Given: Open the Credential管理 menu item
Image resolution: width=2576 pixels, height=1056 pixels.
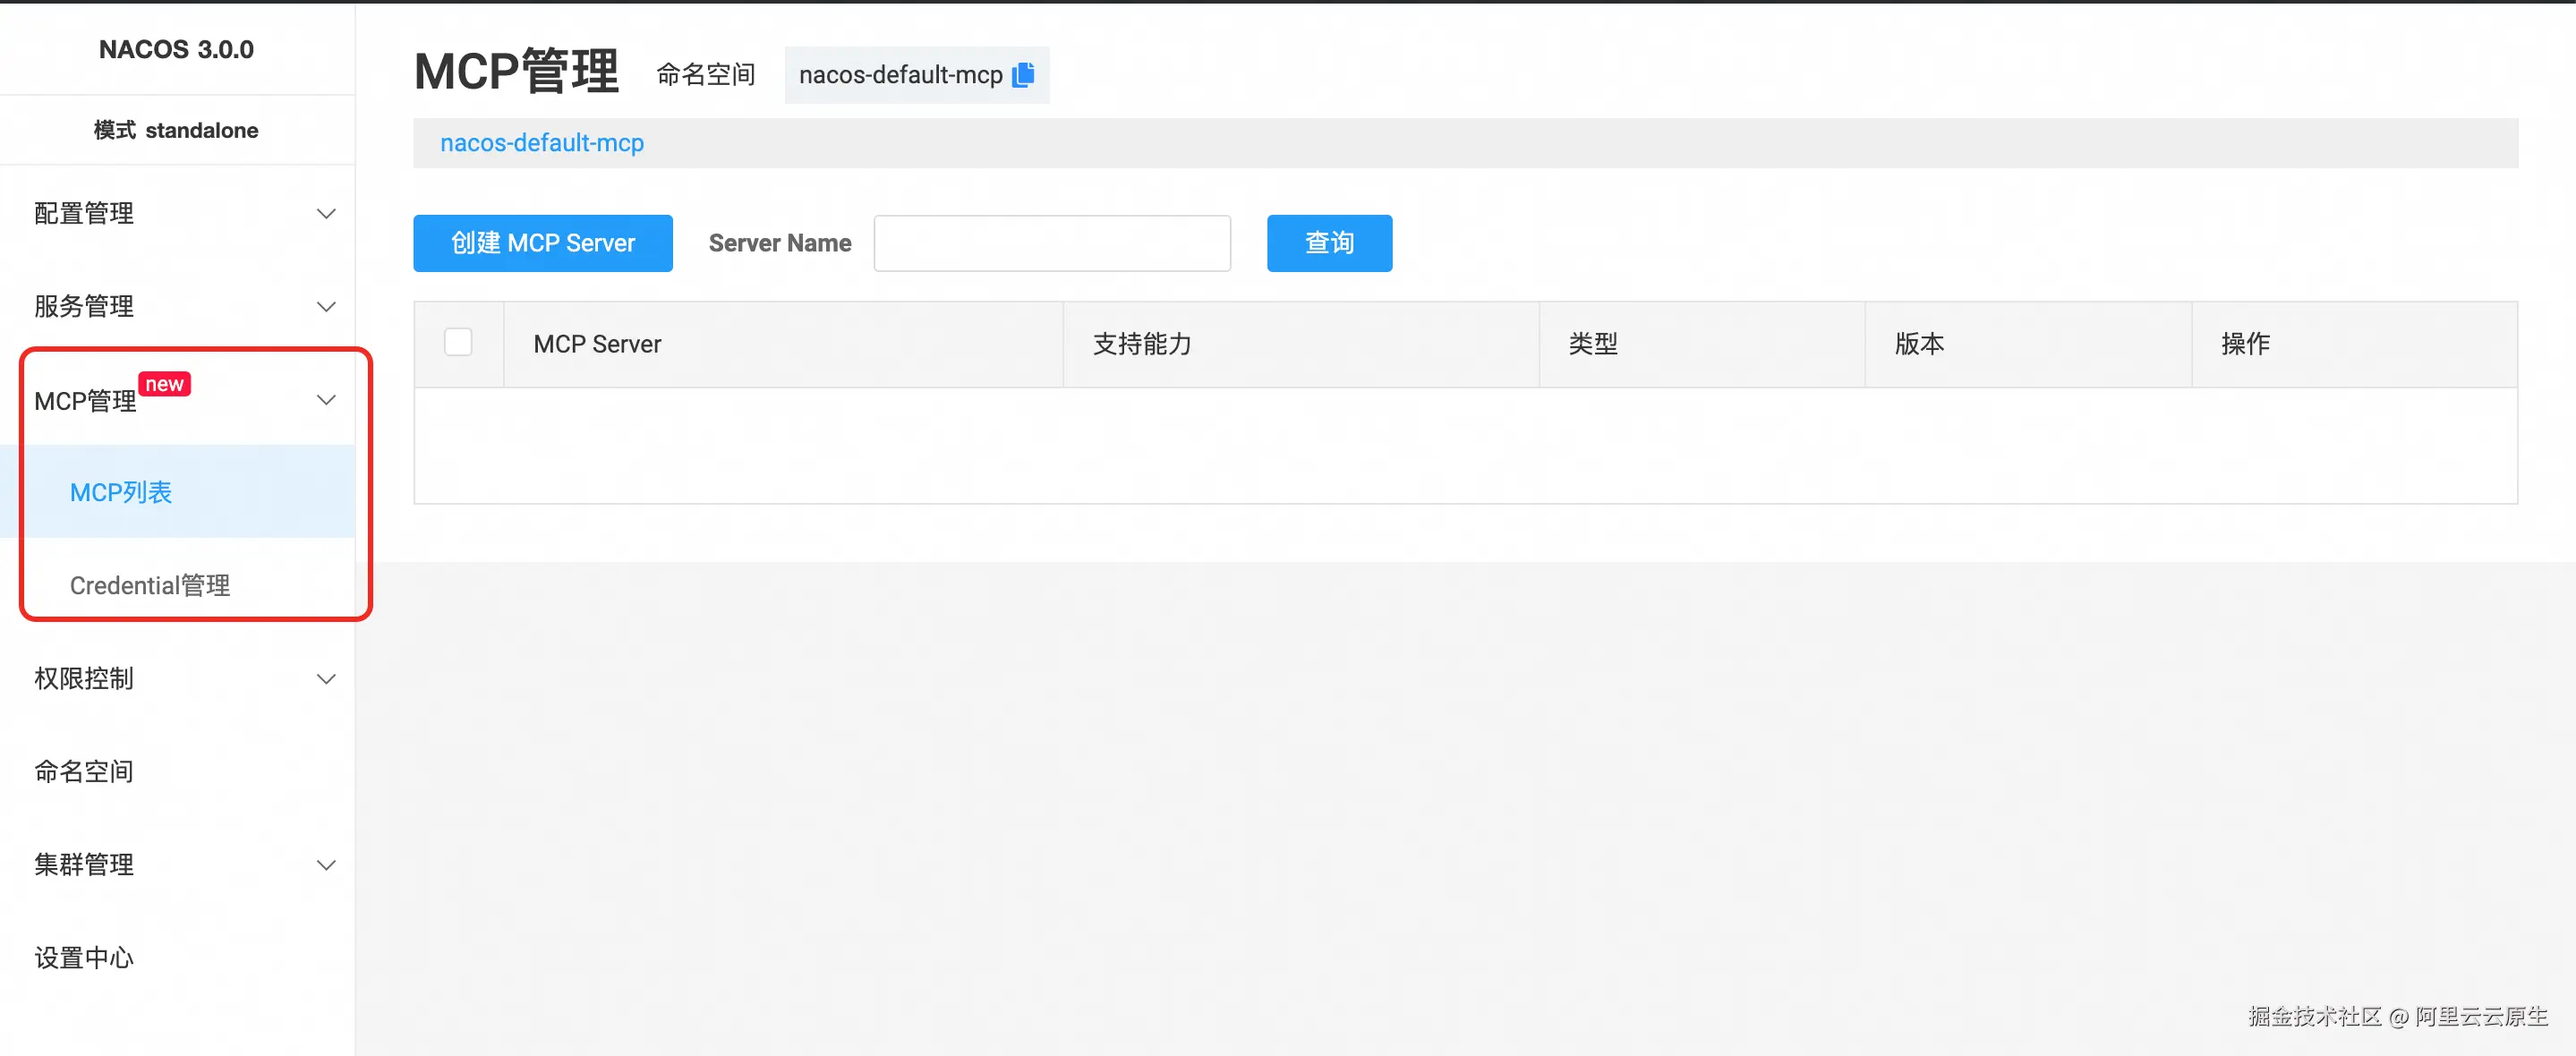Looking at the screenshot, I should click(x=150, y=585).
